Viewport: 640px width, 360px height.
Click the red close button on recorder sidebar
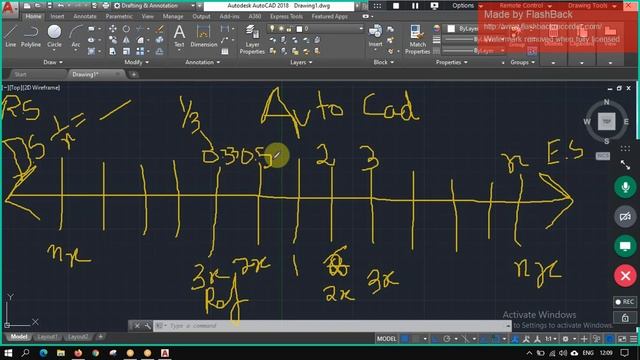coord(625,276)
